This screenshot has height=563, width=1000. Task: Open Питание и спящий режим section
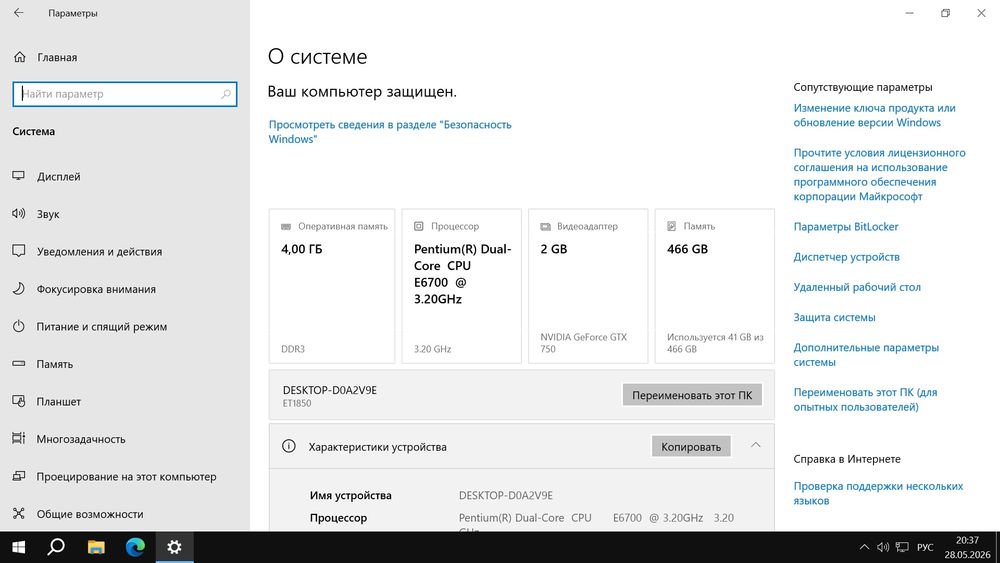pyautogui.click(x=125, y=326)
